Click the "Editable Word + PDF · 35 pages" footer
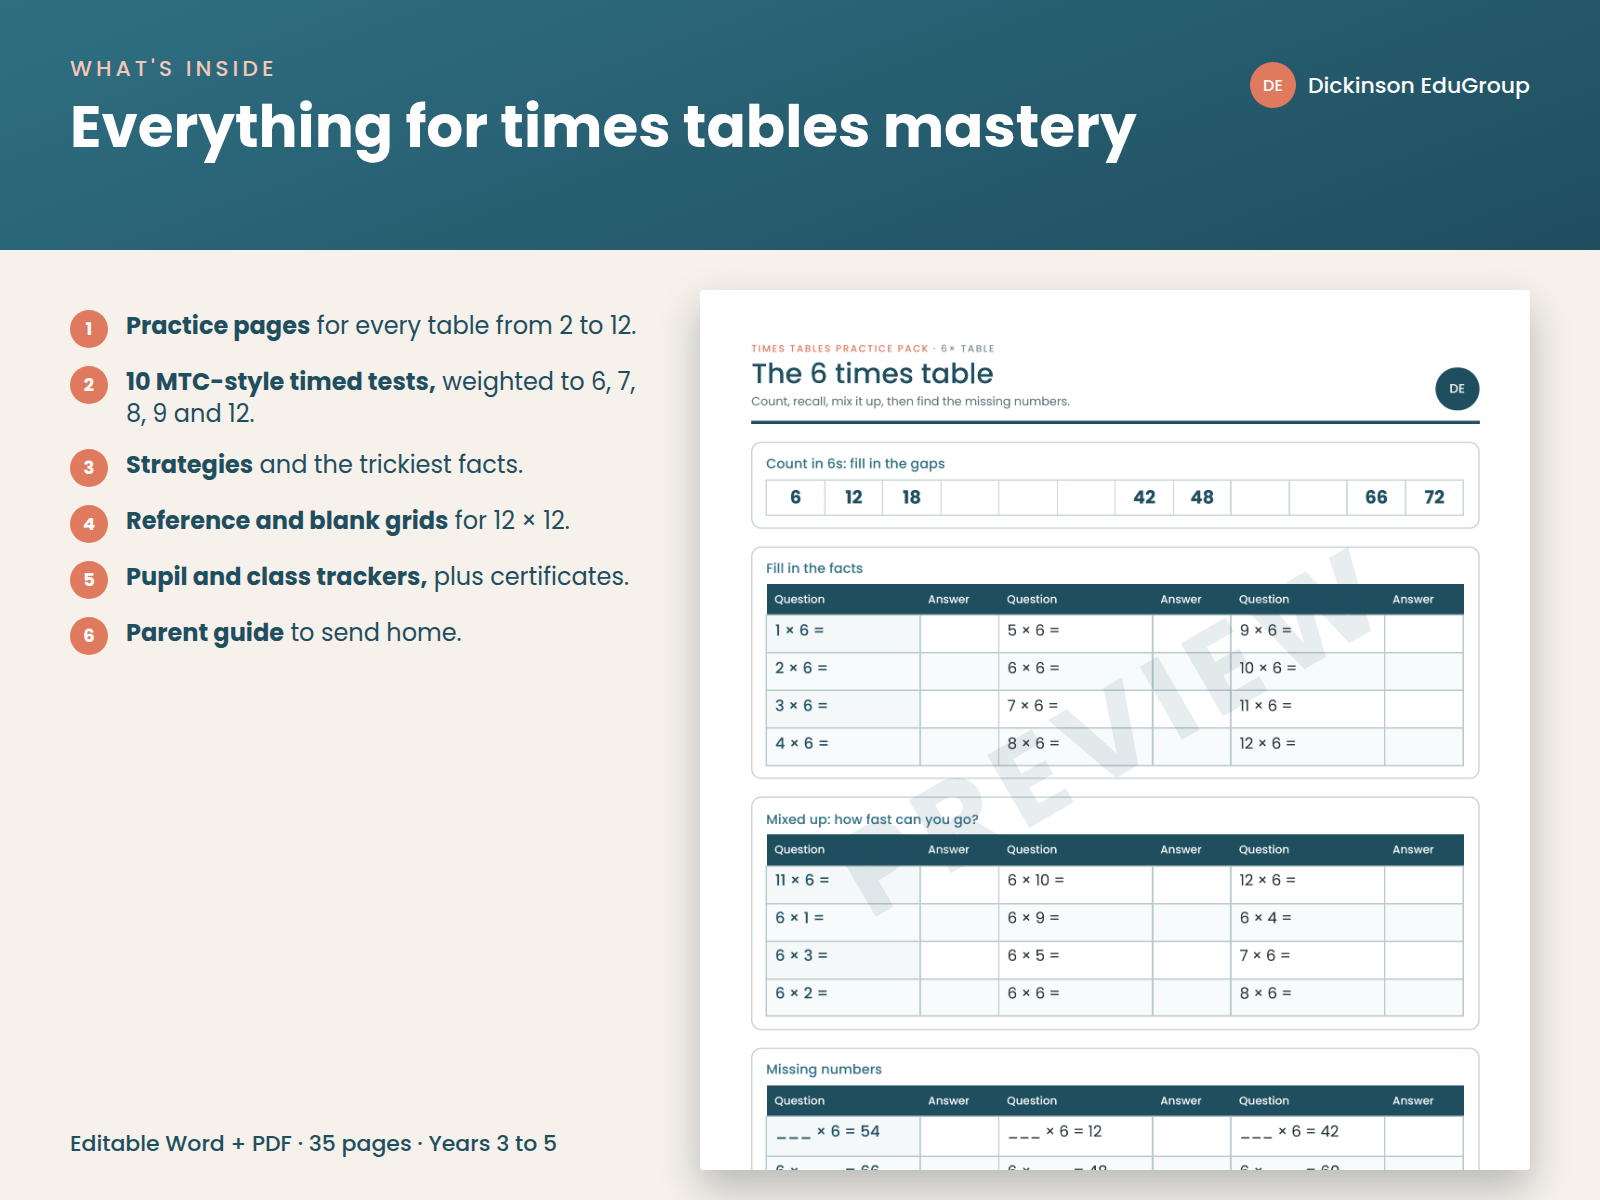 (313, 1143)
